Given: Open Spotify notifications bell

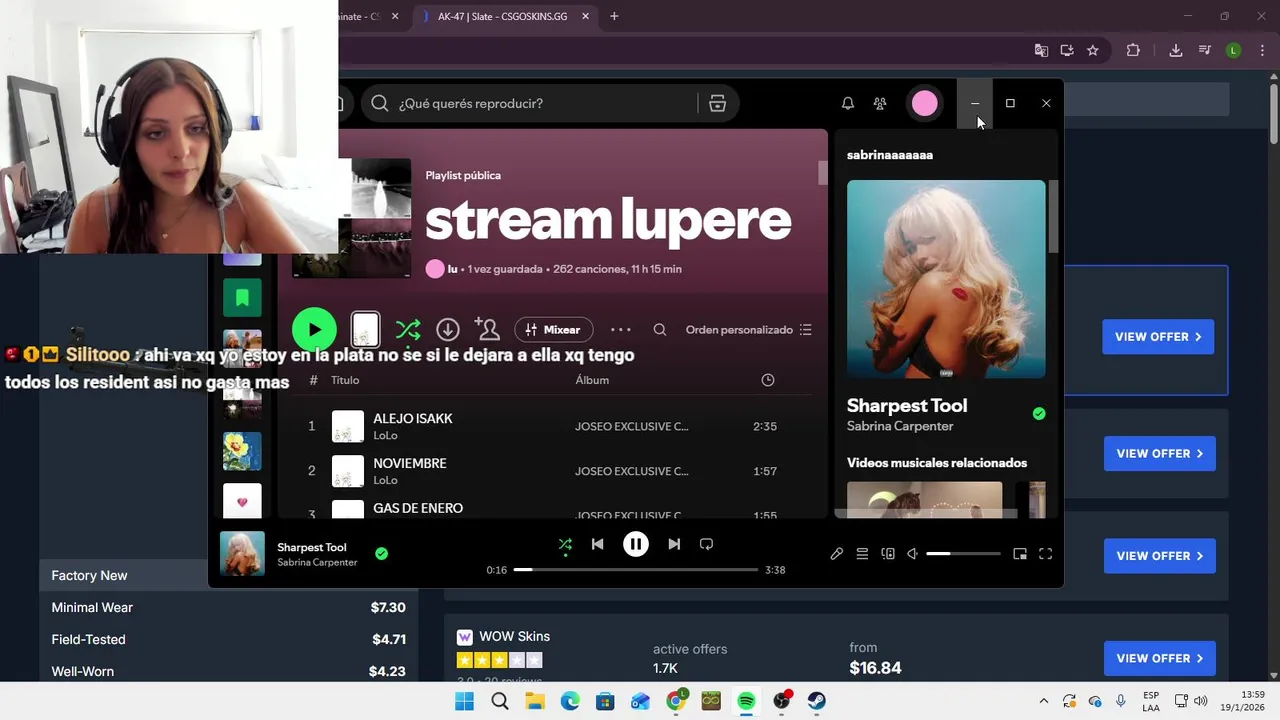Looking at the screenshot, I should click(847, 103).
